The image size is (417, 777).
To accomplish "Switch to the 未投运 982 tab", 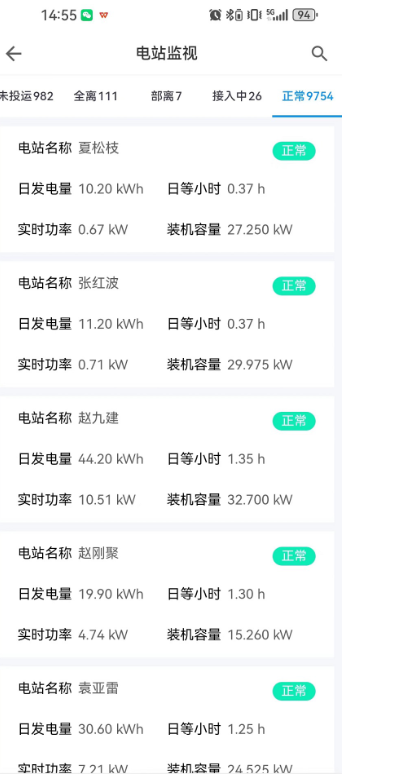I will point(26,96).
